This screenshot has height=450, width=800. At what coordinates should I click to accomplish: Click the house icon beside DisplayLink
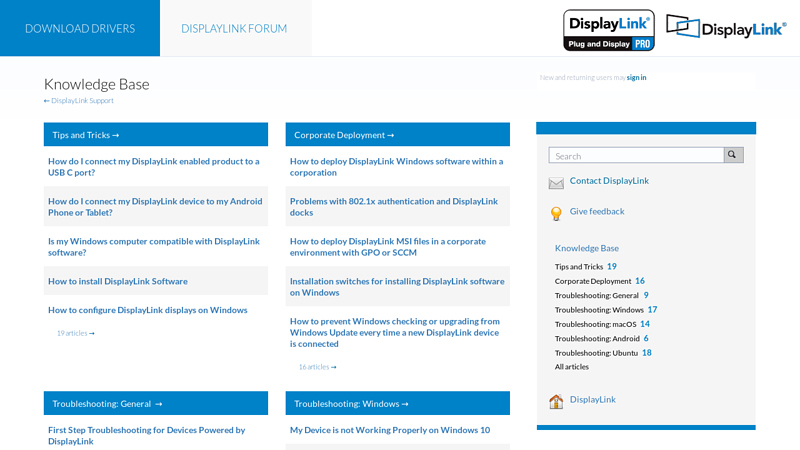click(556, 401)
